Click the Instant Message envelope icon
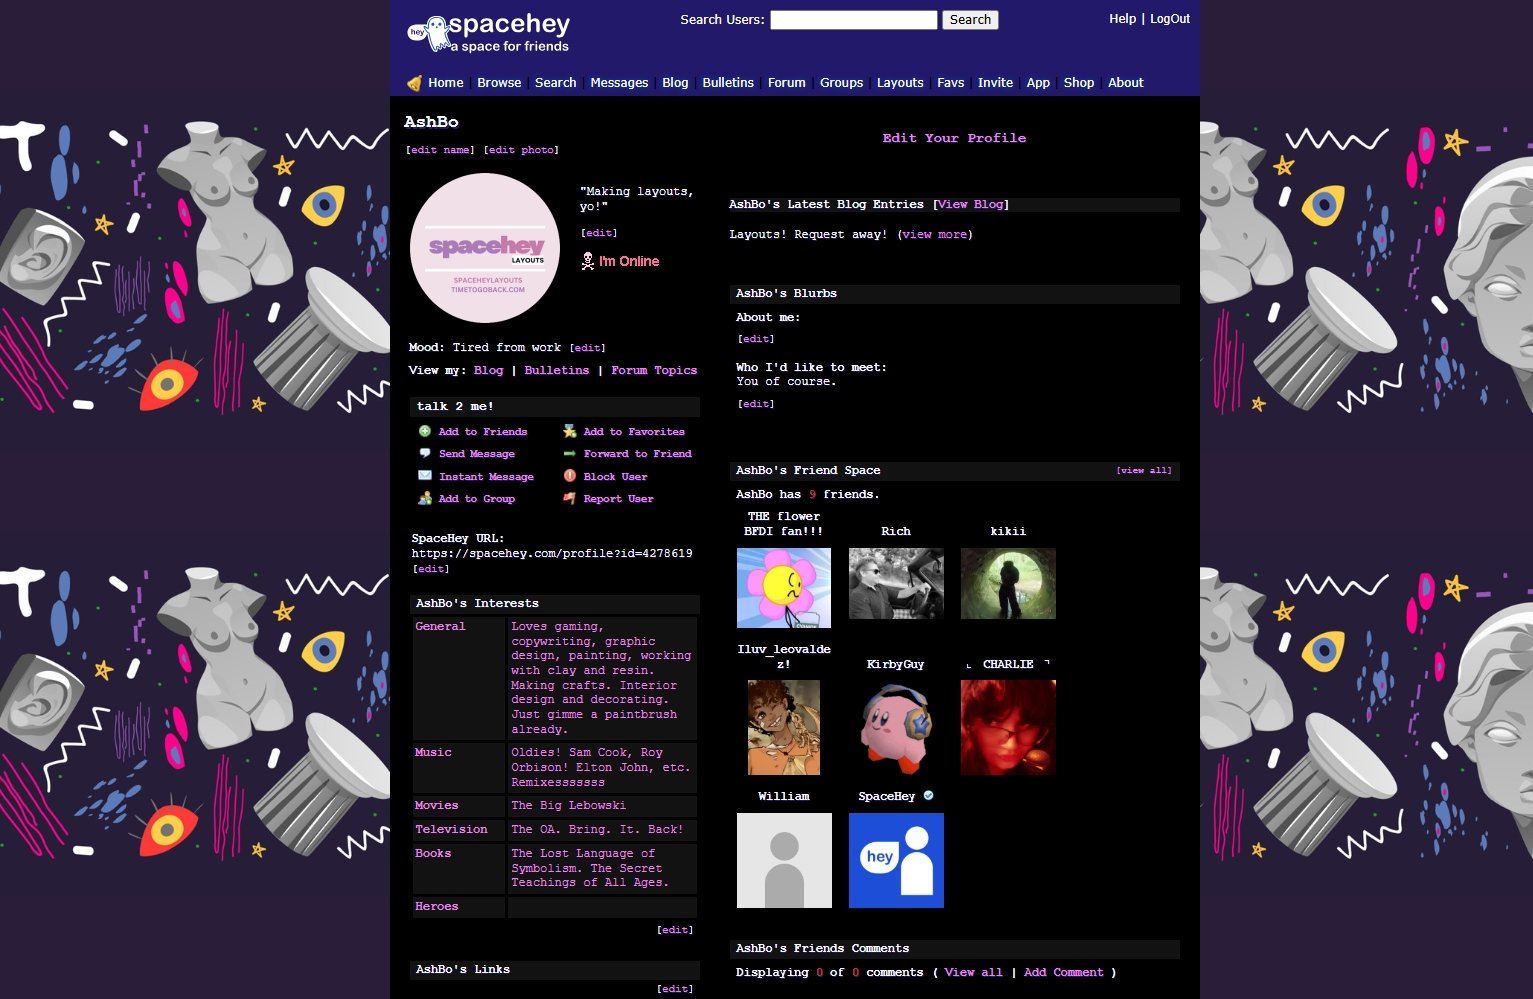Viewport: 1533px width, 999px height. 425,476
